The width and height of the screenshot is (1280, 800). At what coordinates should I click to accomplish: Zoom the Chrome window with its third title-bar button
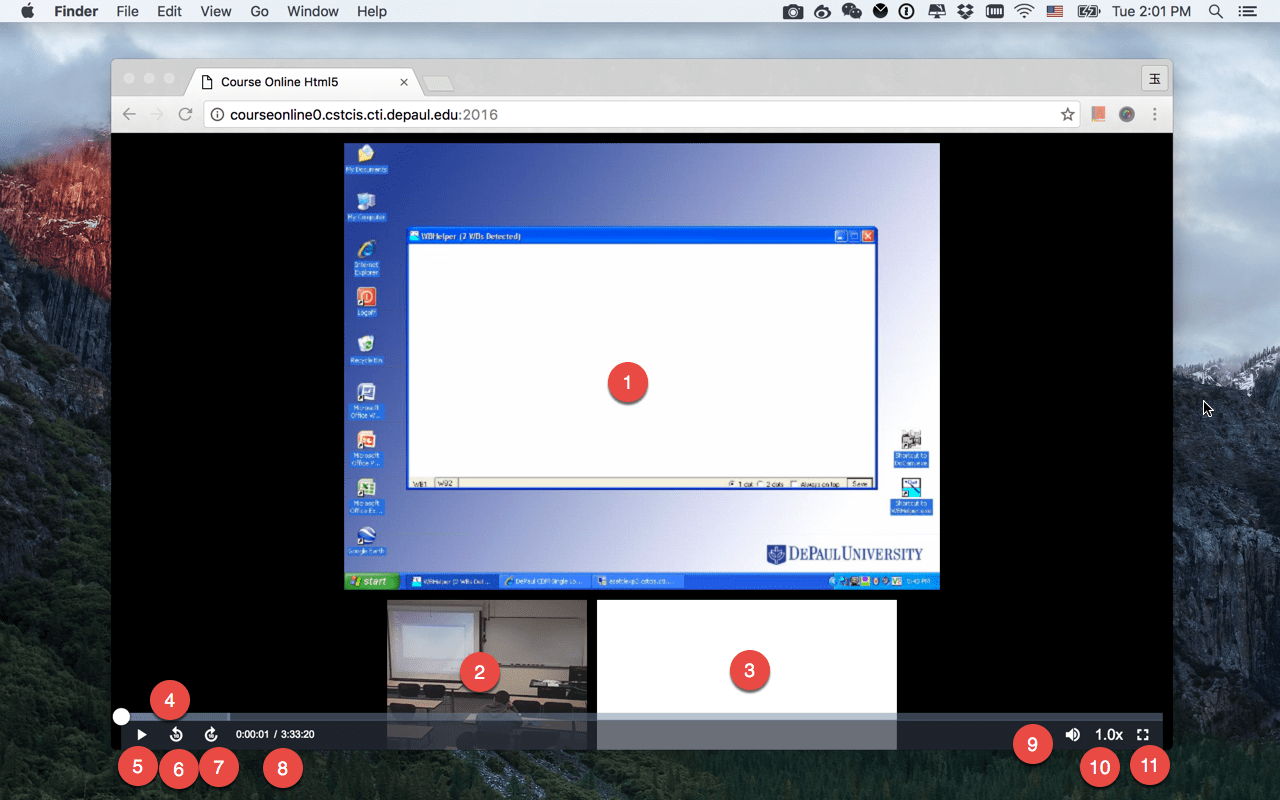(169, 78)
